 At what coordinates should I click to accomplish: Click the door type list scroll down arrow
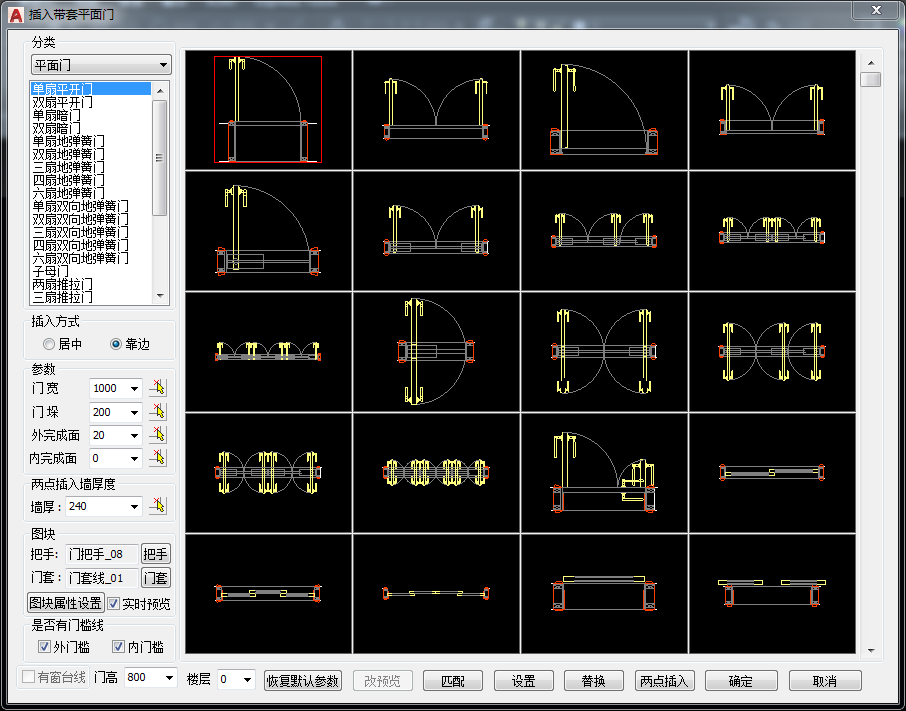160,296
